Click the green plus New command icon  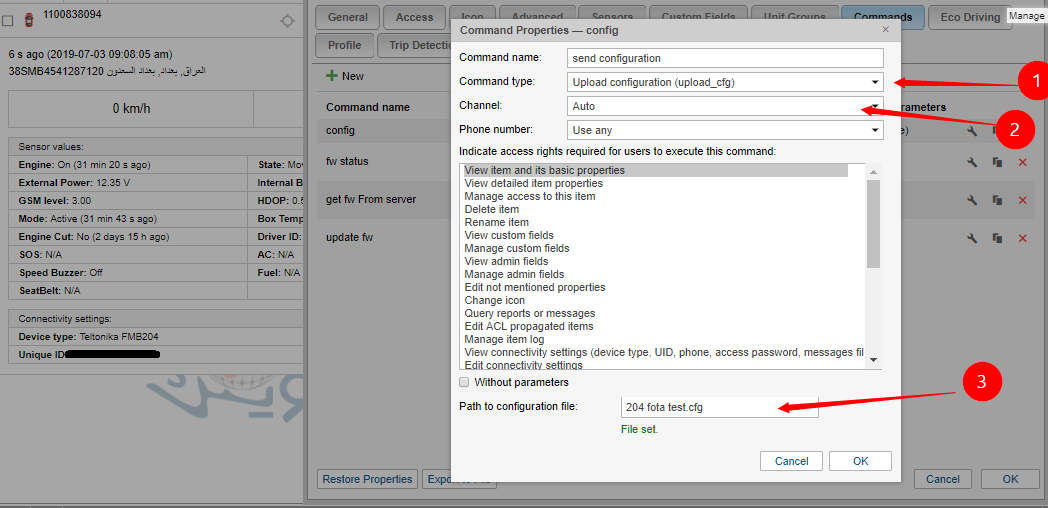(332, 76)
